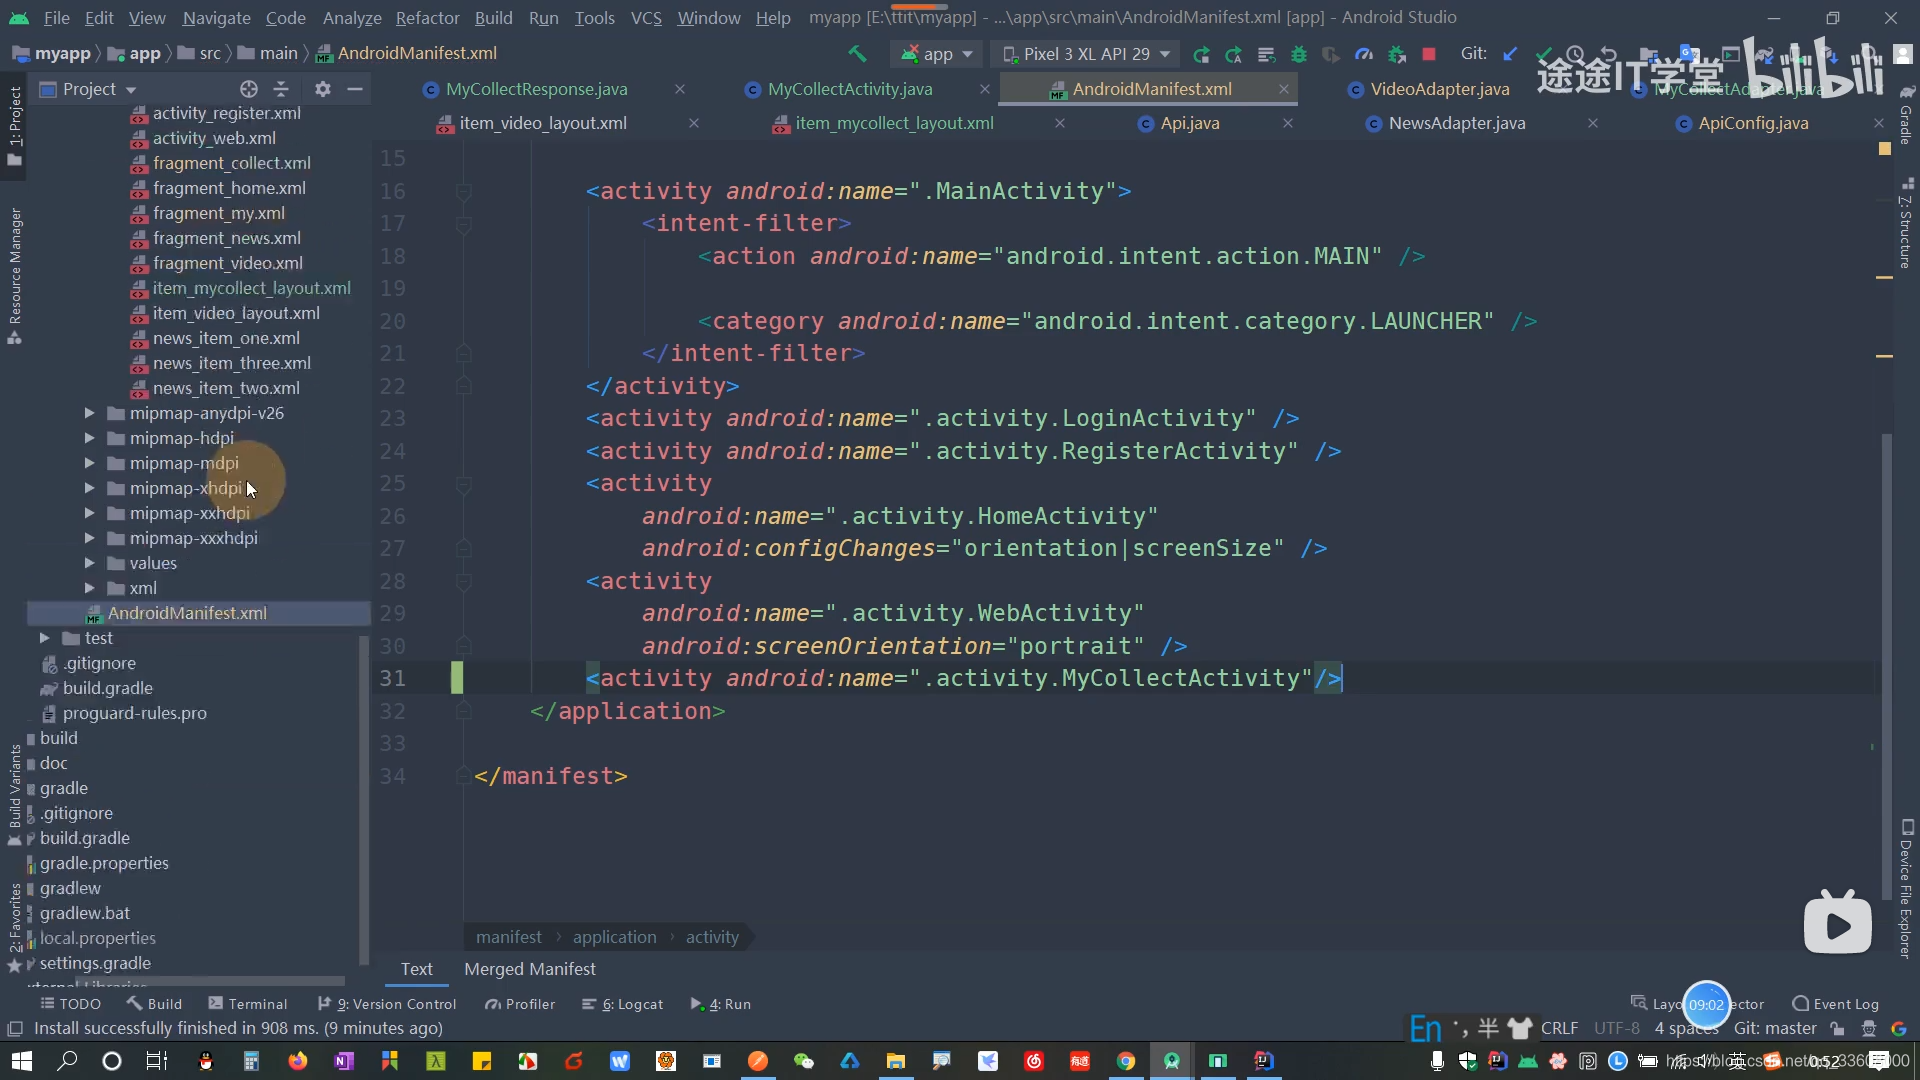Open Firefox from the taskbar
1920x1080 pixels.
(298, 1061)
